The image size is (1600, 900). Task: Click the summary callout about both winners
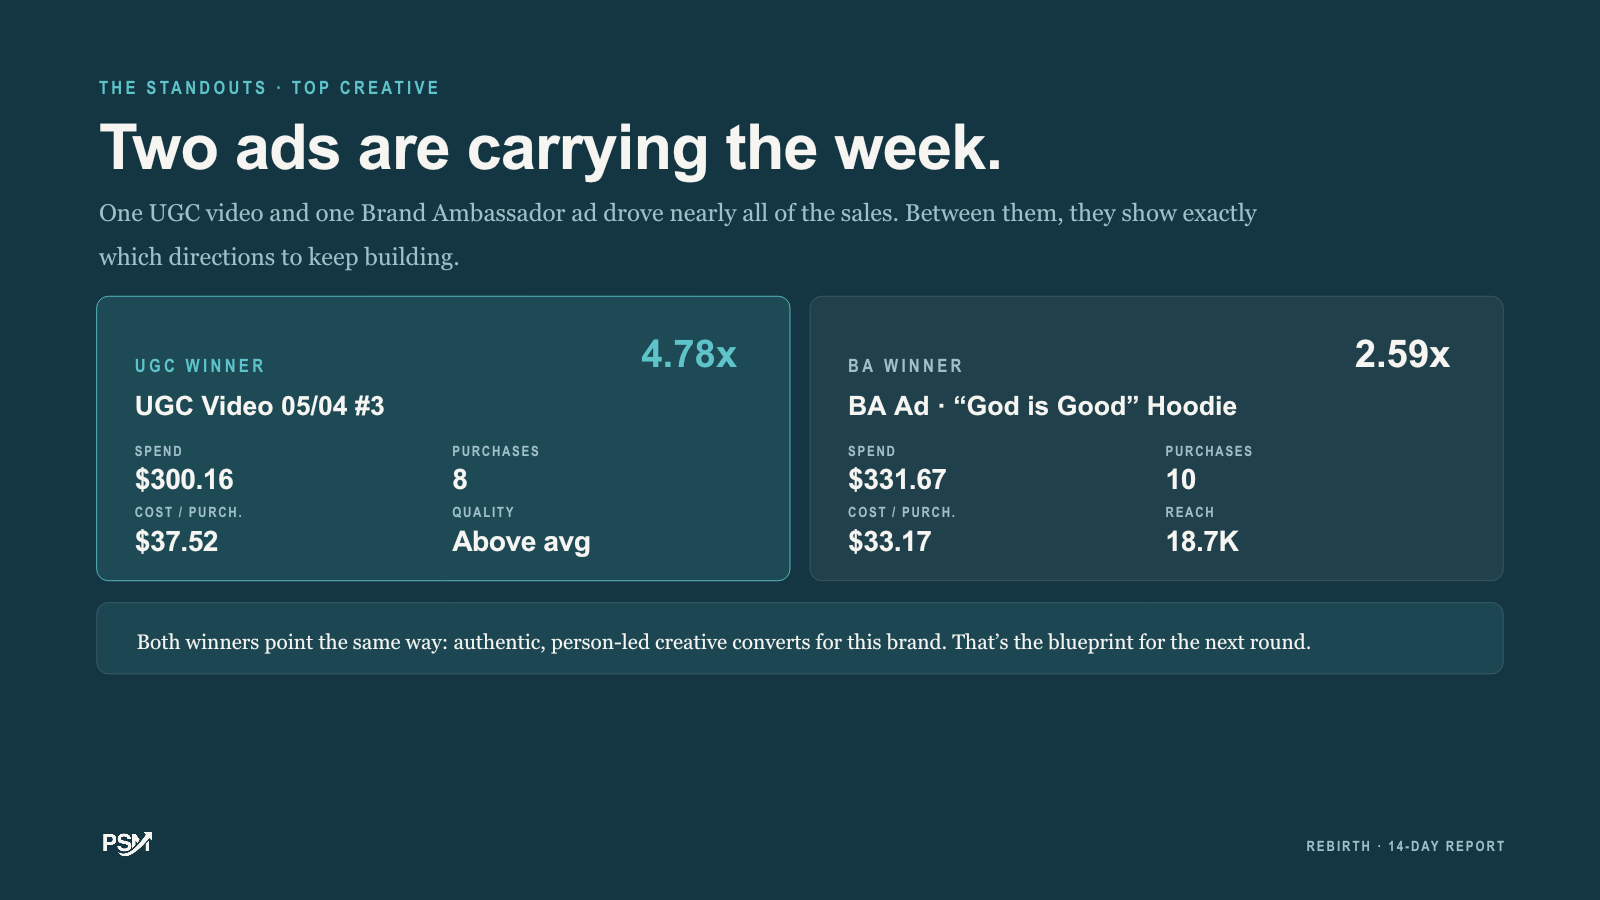click(800, 638)
